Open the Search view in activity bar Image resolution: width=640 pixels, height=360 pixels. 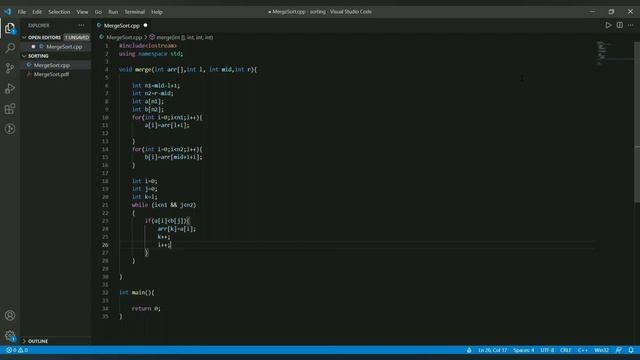click(10, 48)
